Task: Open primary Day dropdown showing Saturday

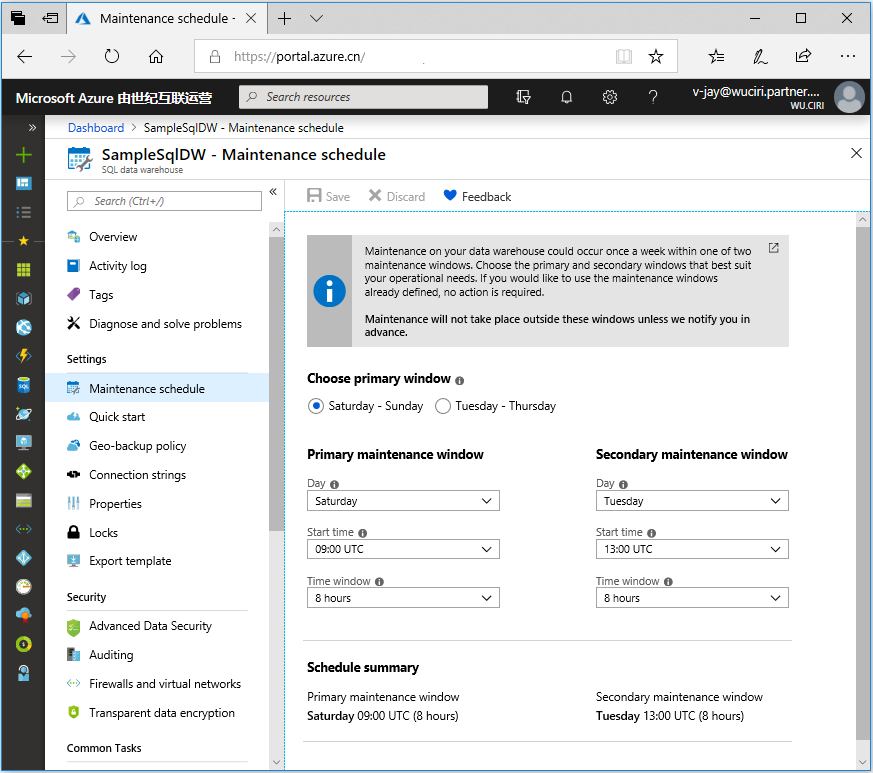Action: point(403,501)
